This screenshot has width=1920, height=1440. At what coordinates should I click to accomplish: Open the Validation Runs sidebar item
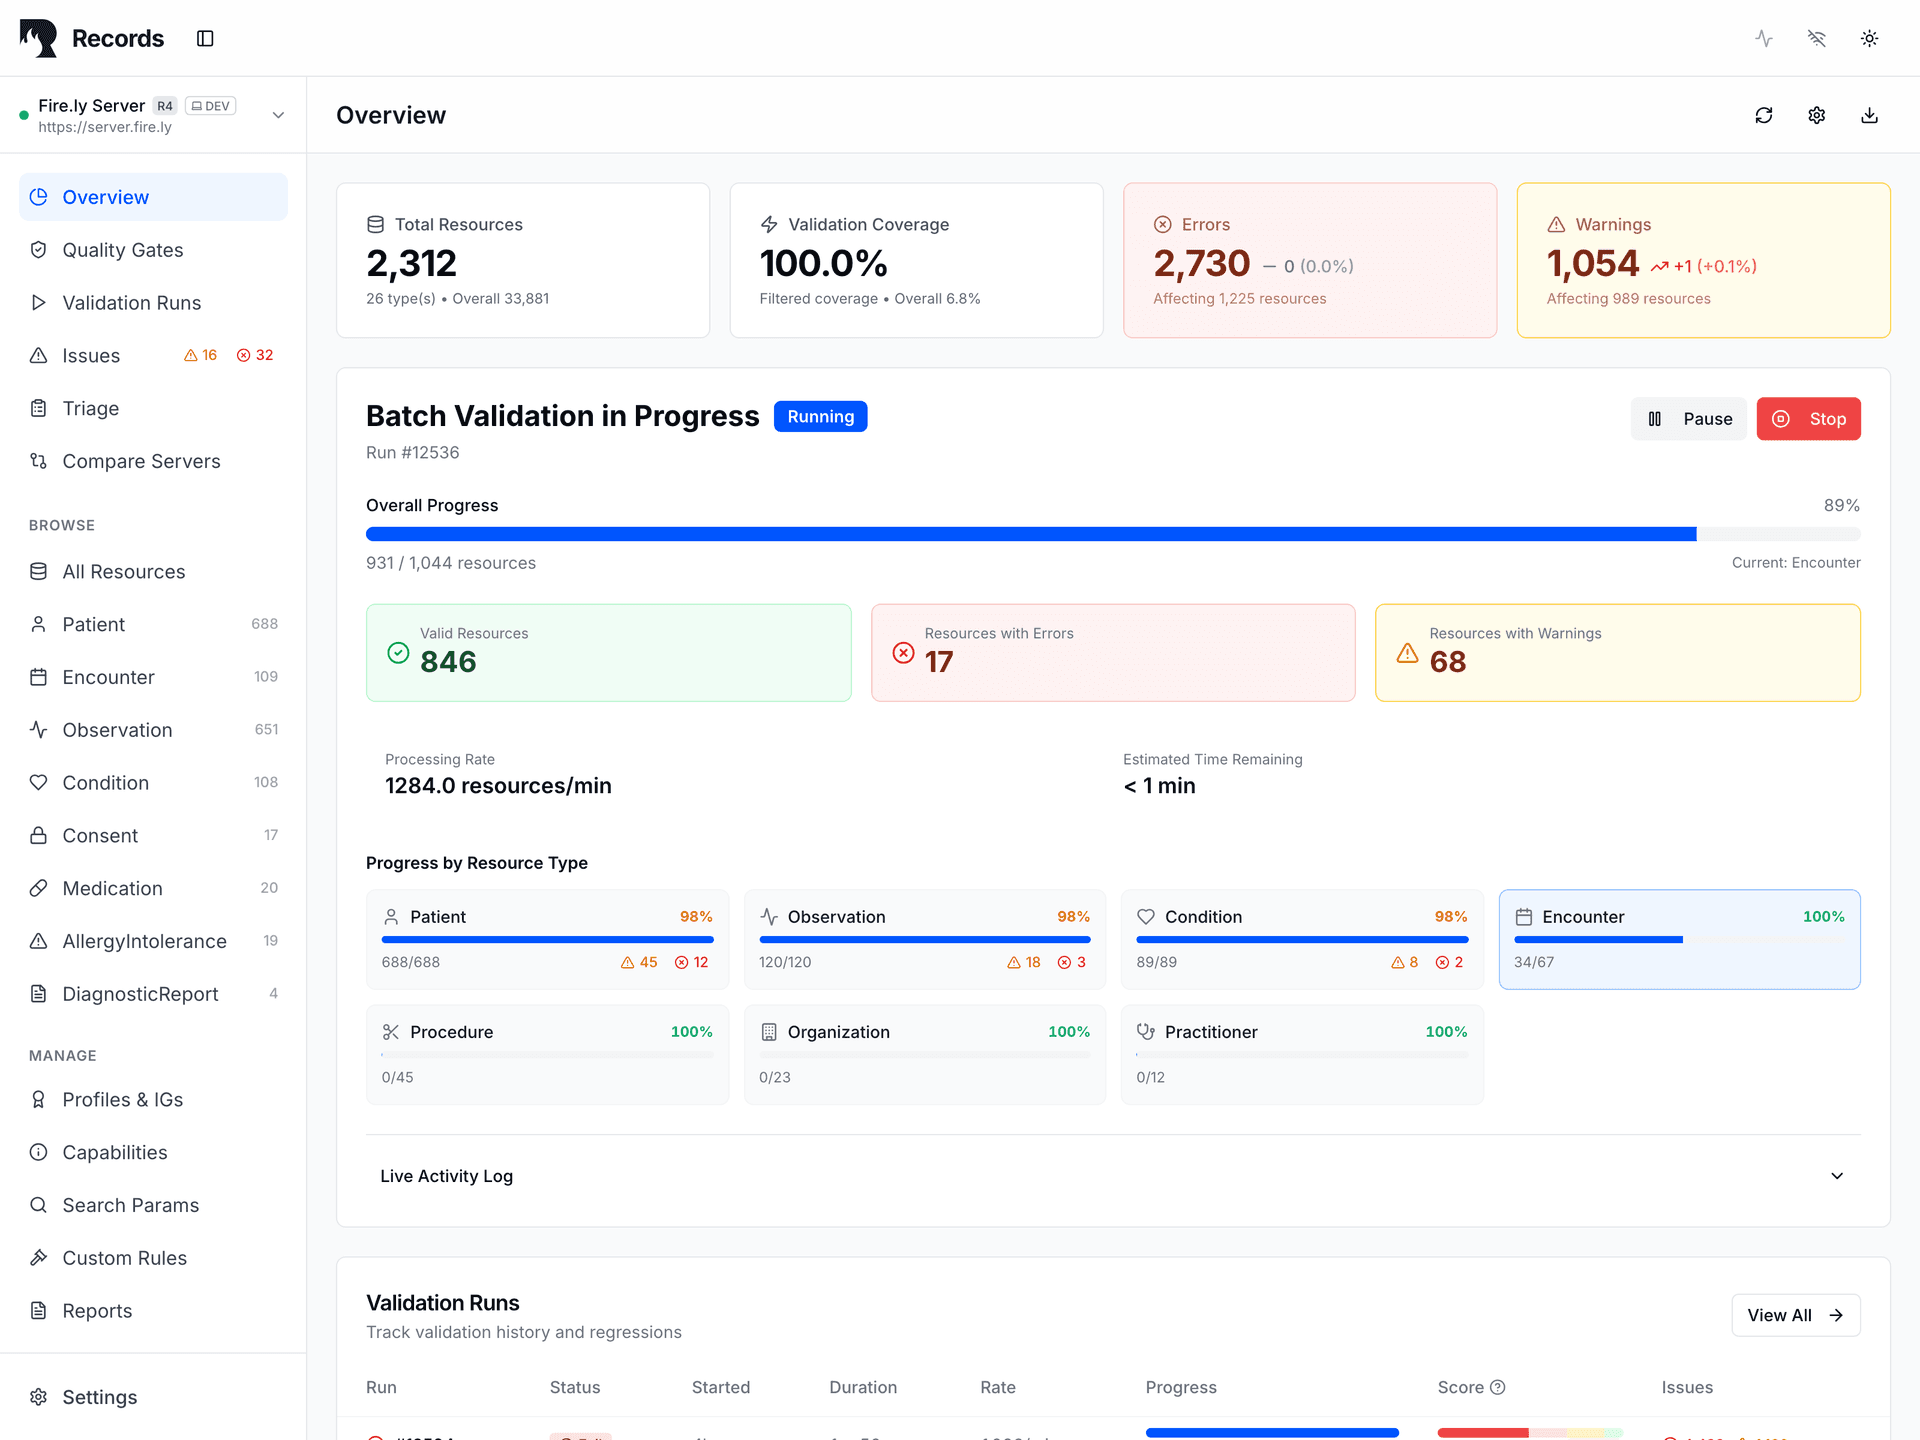pyautogui.click(x=131, y=303)
